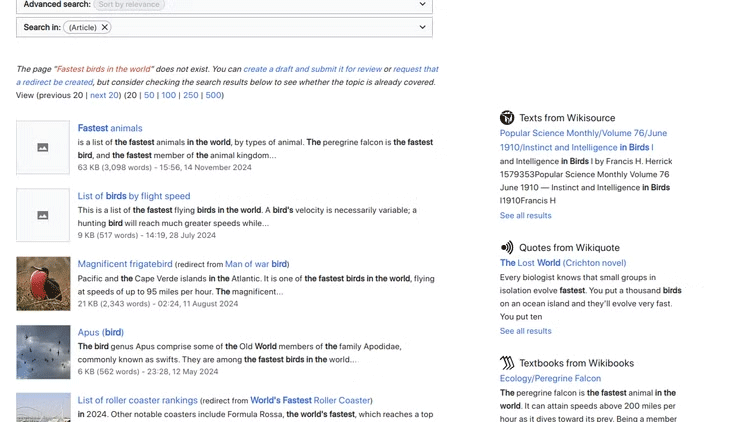Show 50 results per page
Viewport: 750px width, 422px height.
pos(149,96)
